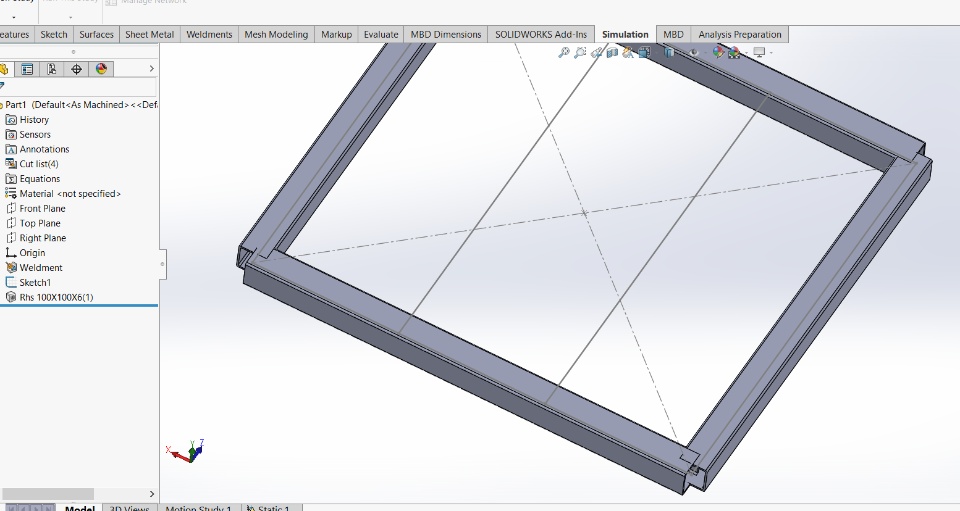Open the DimXpertManager crosshair tab
Image resolution: width=960 pixels, height=511 pixels.
[77, 69]
